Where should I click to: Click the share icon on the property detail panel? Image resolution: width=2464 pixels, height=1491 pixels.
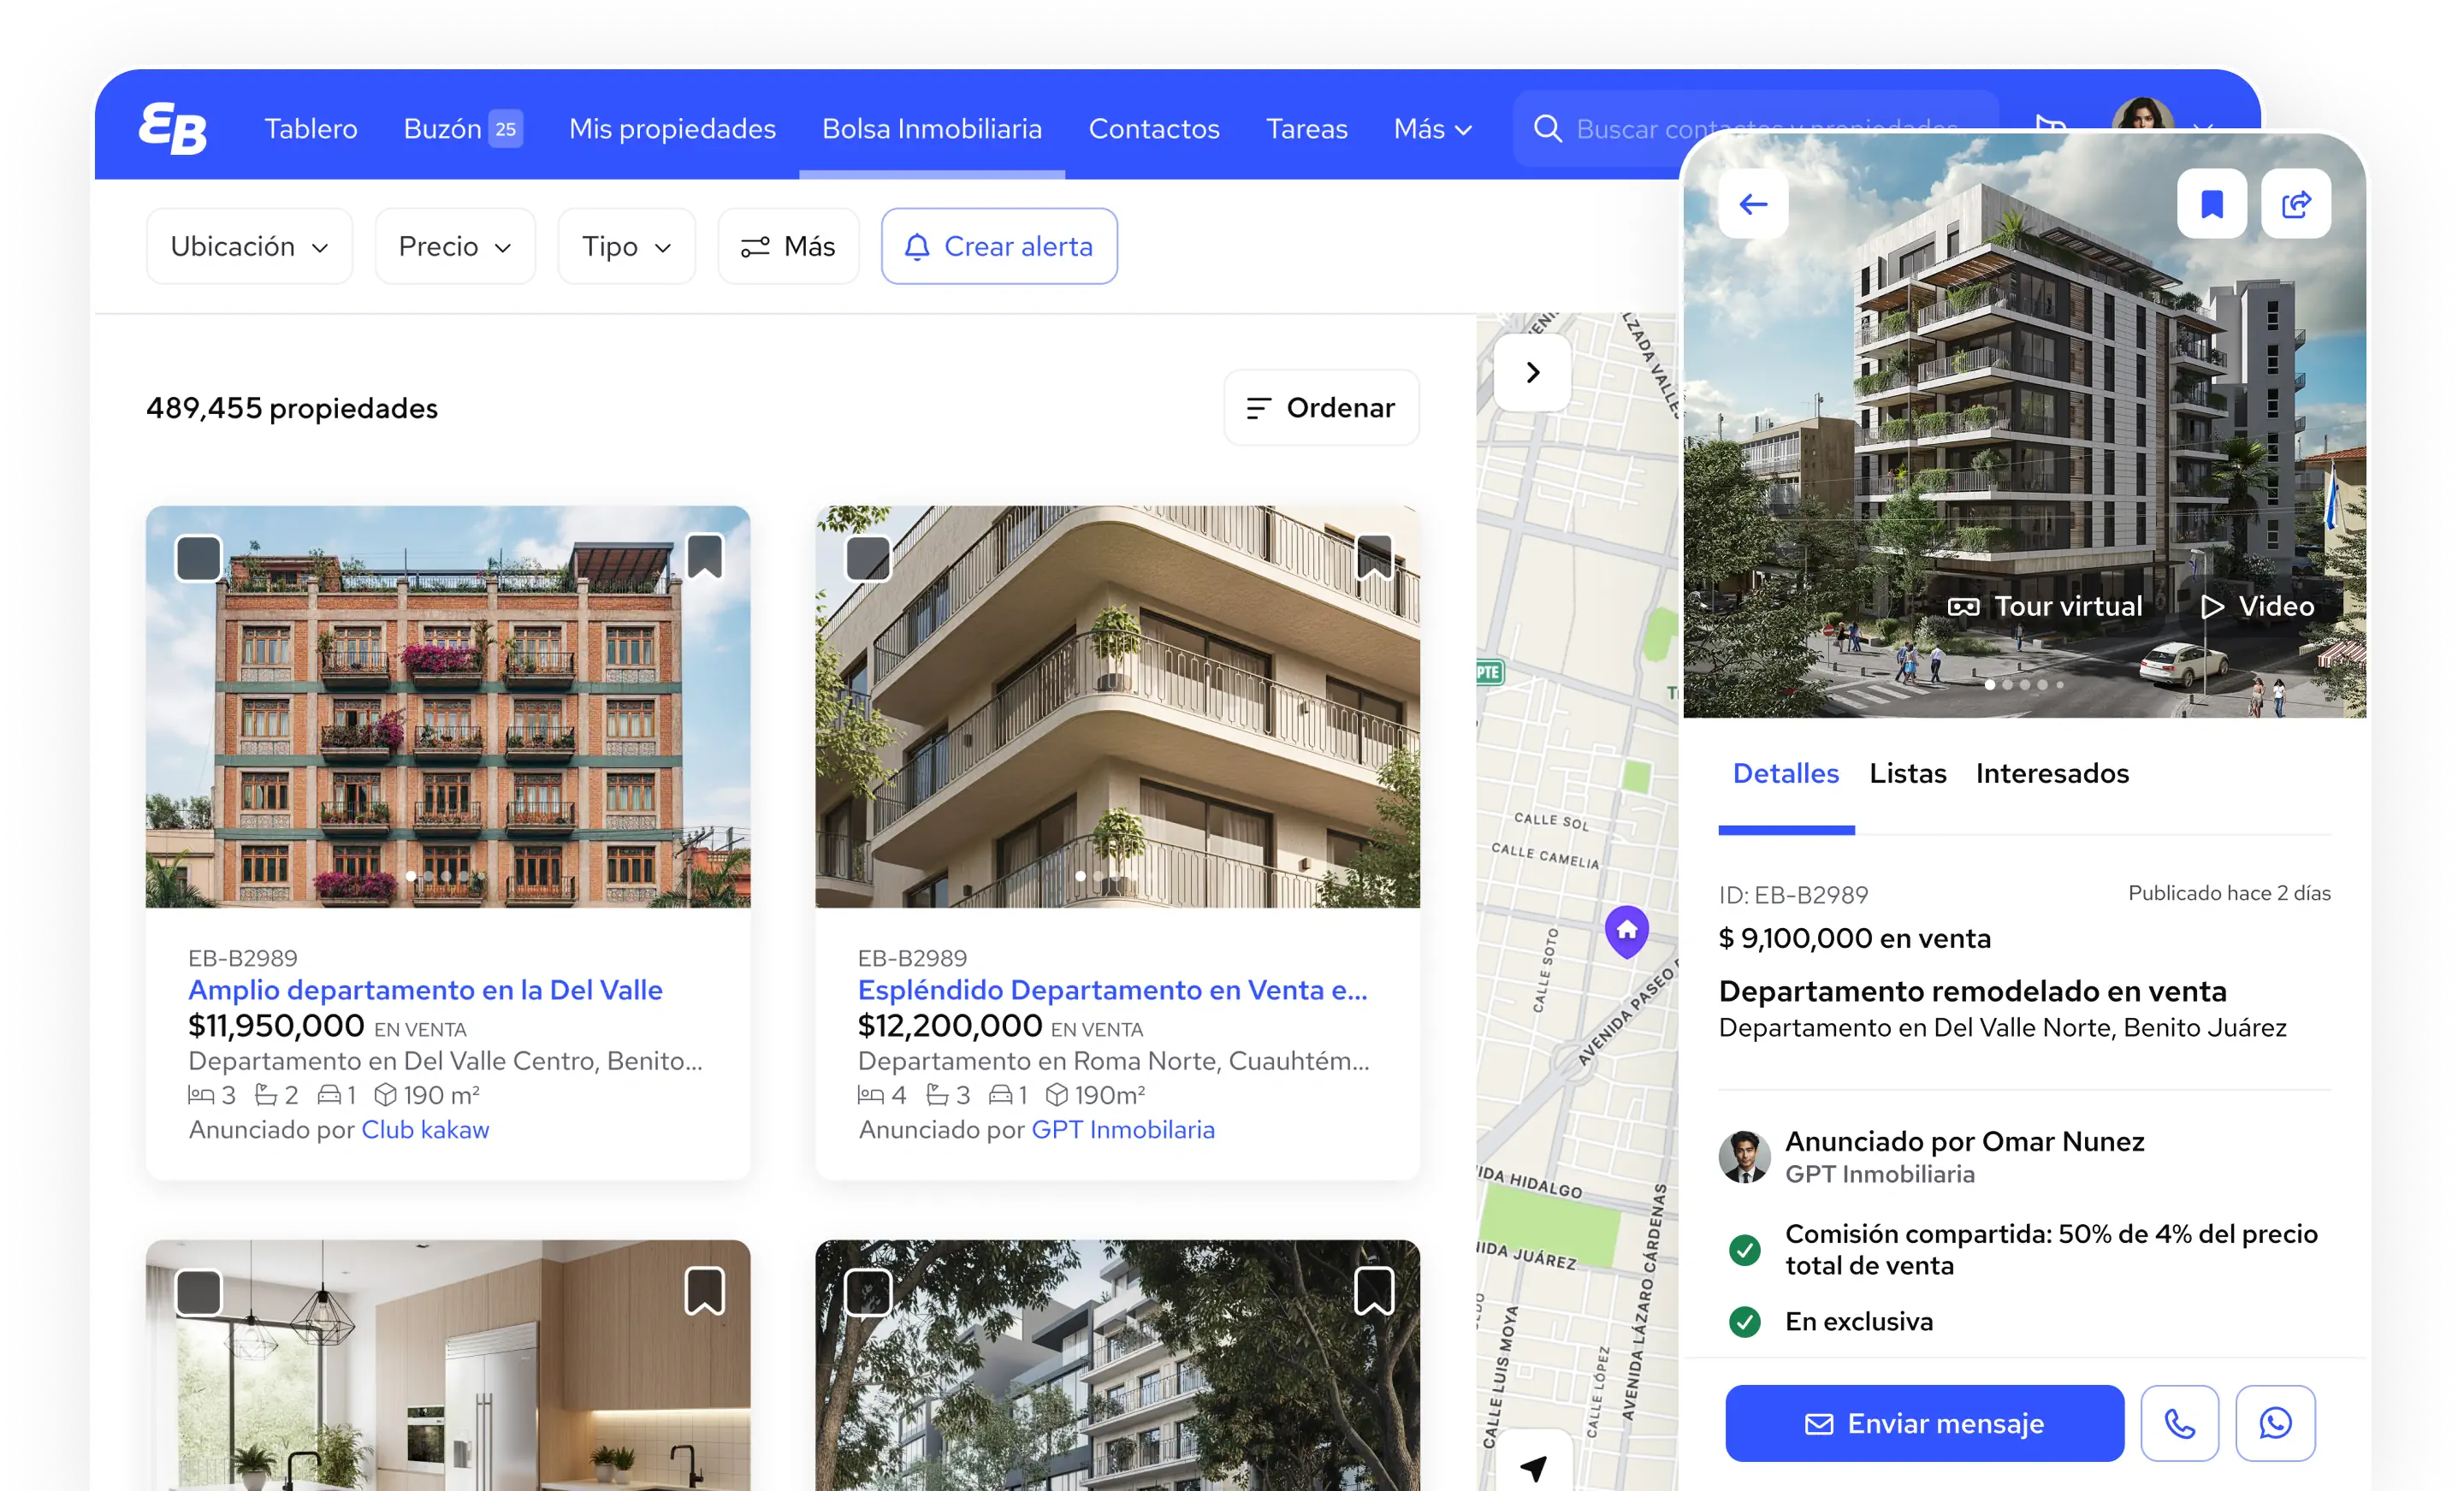2296,203
